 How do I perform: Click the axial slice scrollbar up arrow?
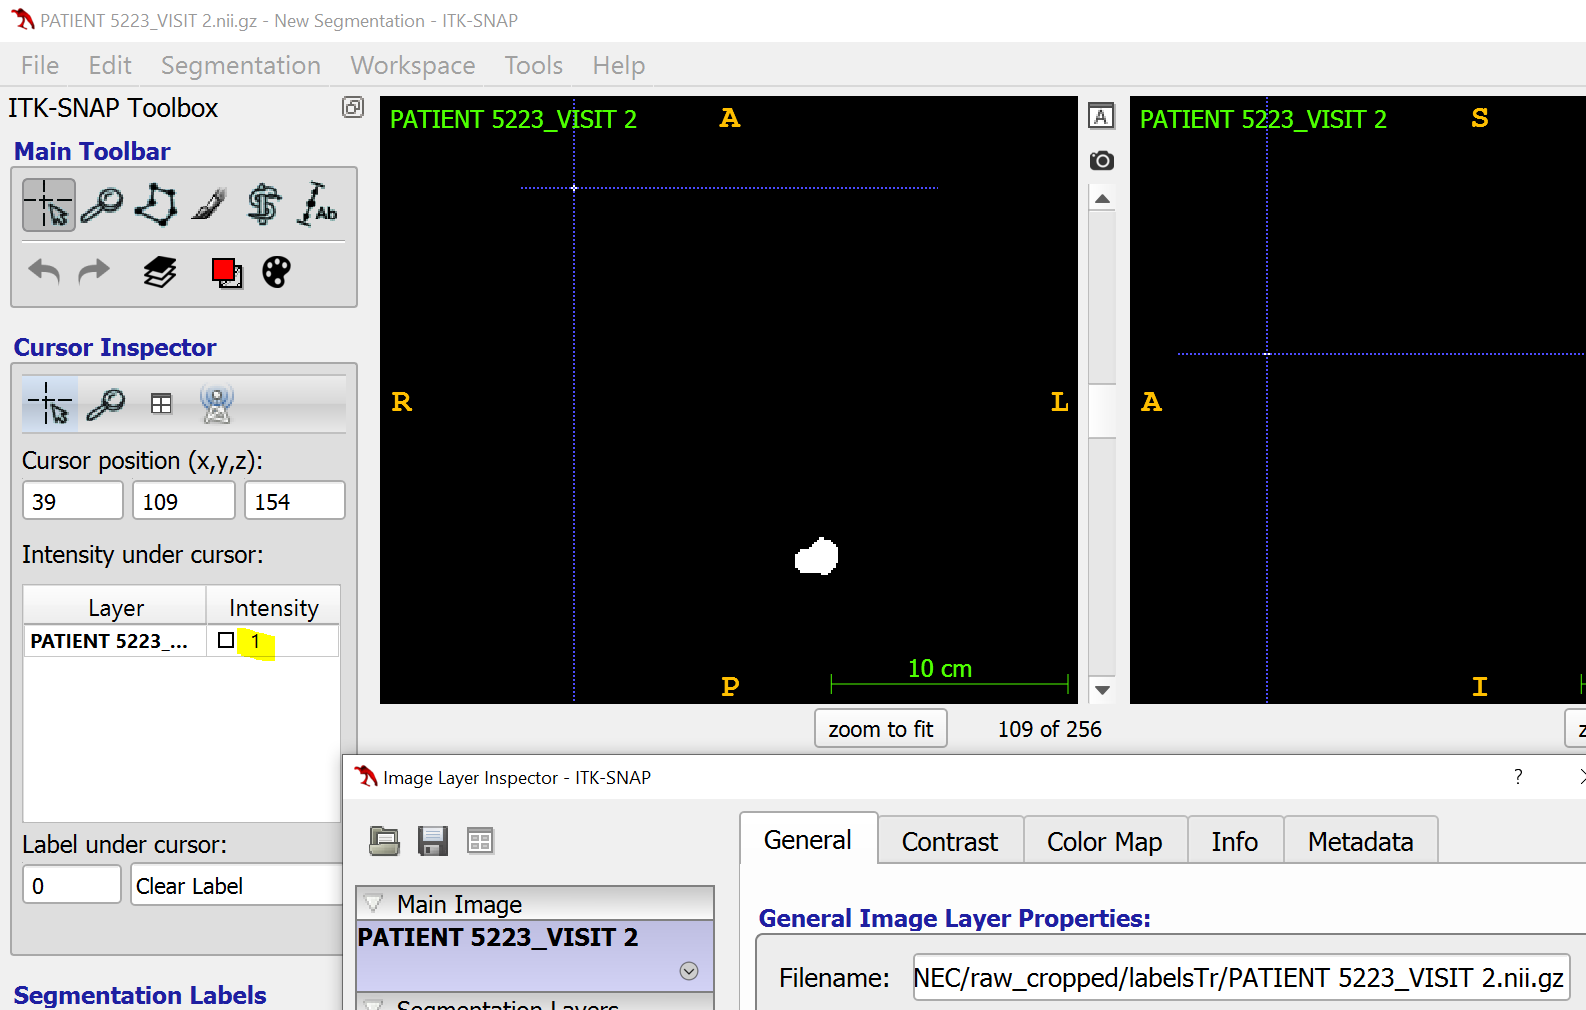1102,199
